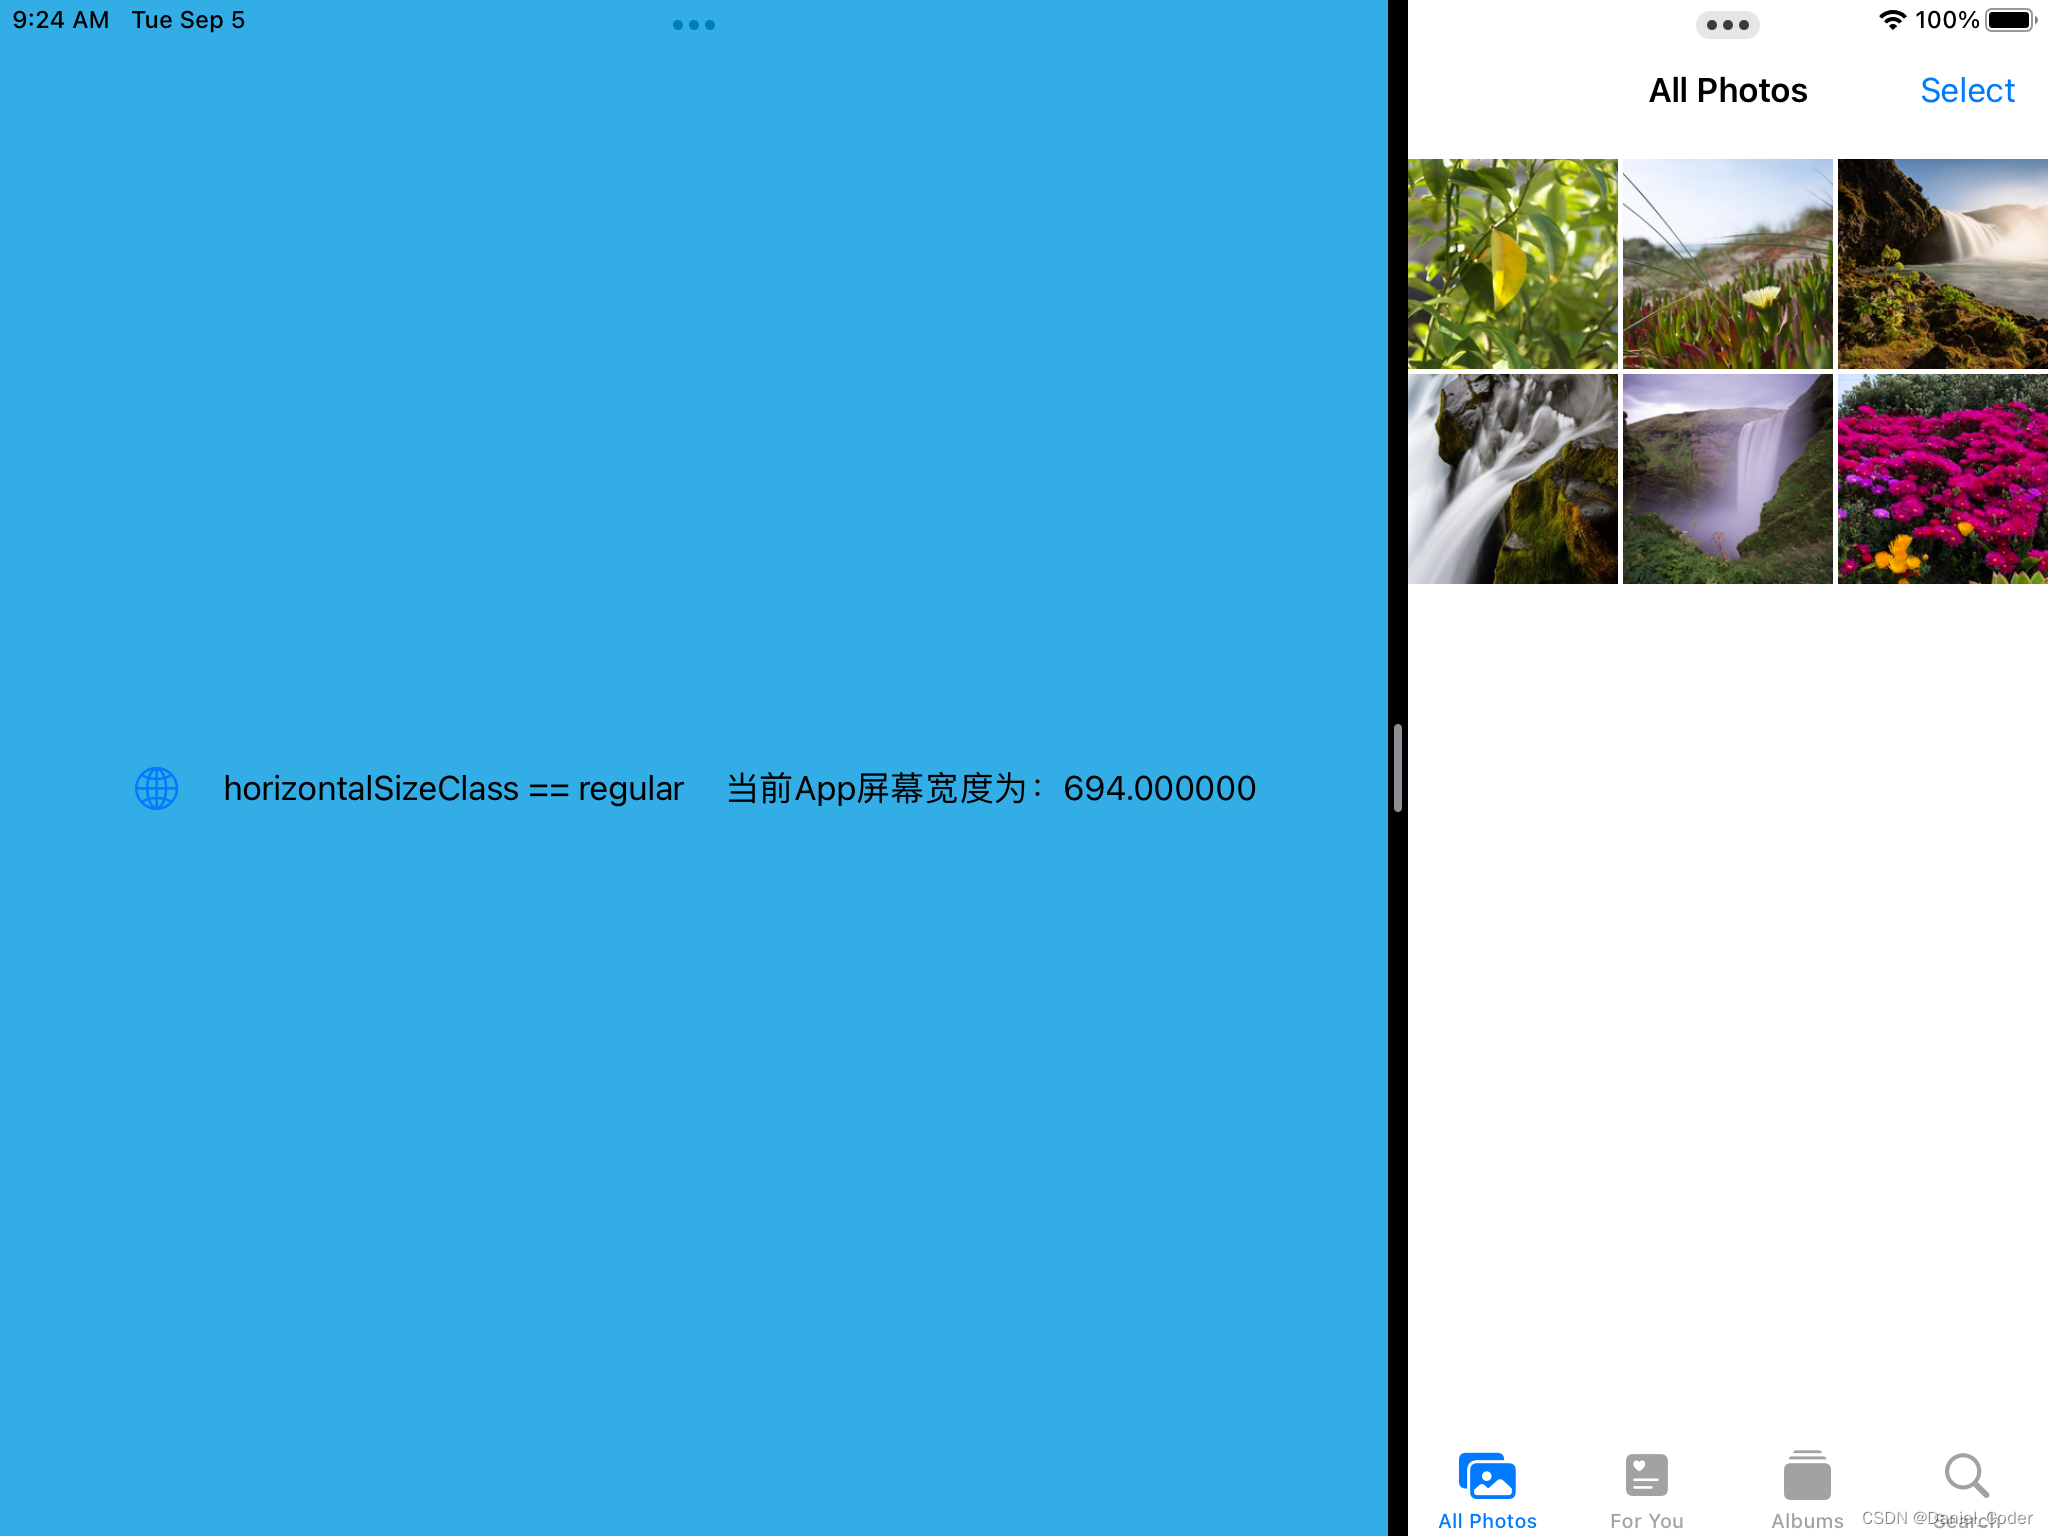Screen dimensions: 2048x1536
Task: Open the yellow leaf photo thumbnail
Action: (x=1512, y=264)
